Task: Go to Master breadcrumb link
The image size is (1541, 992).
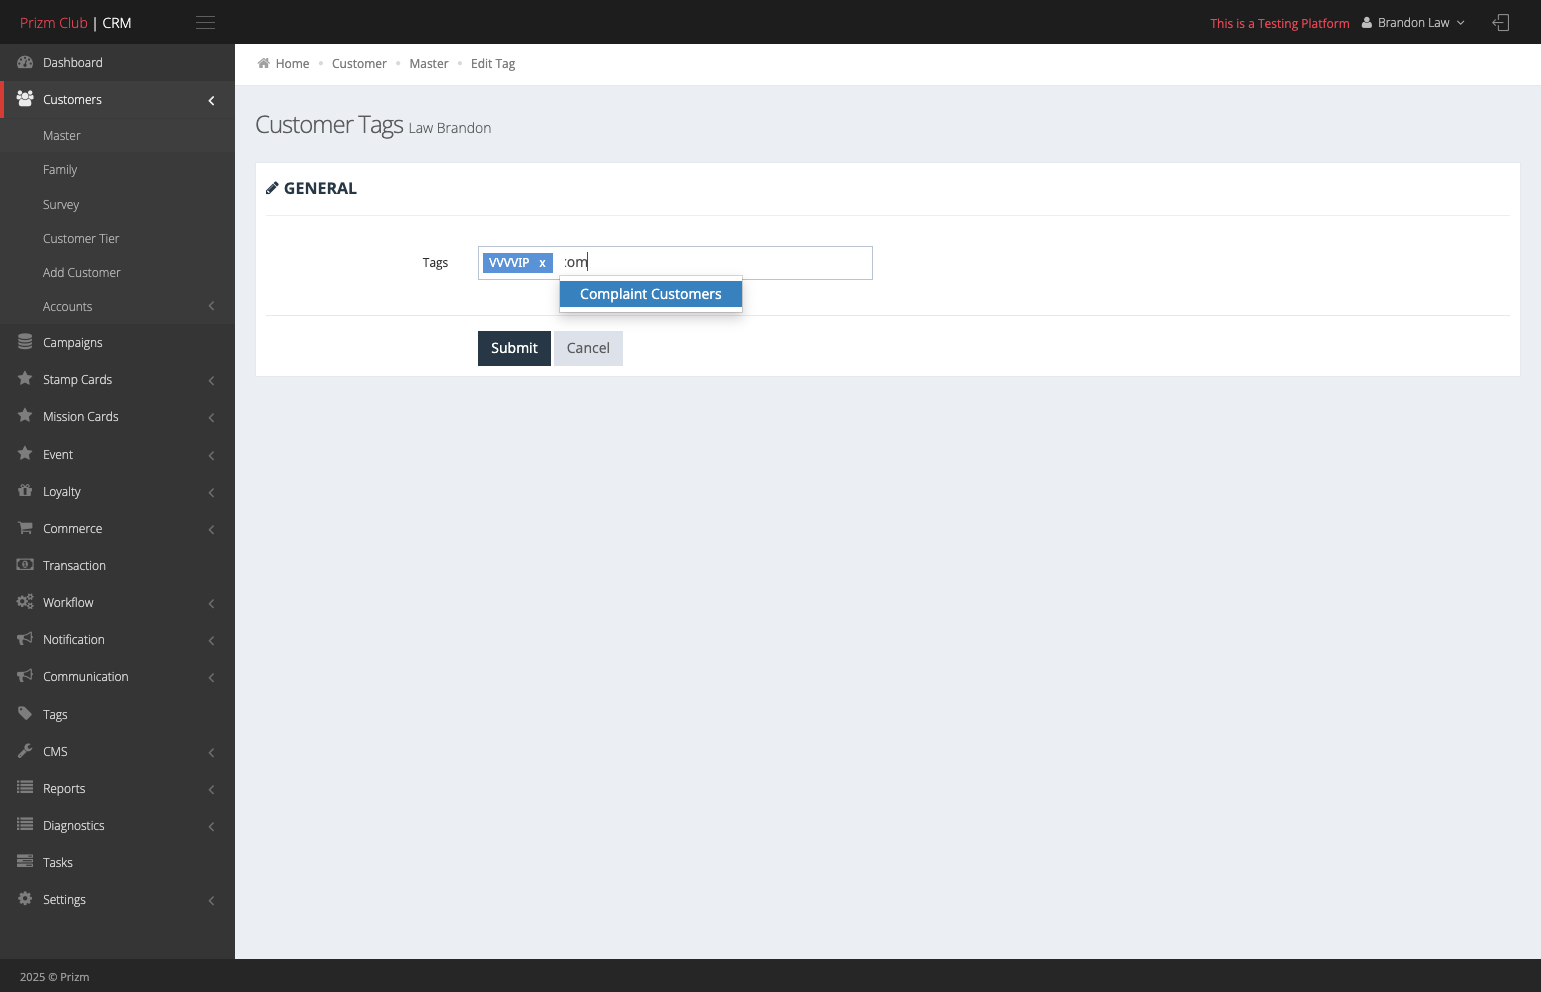Action: pos(429,63)
